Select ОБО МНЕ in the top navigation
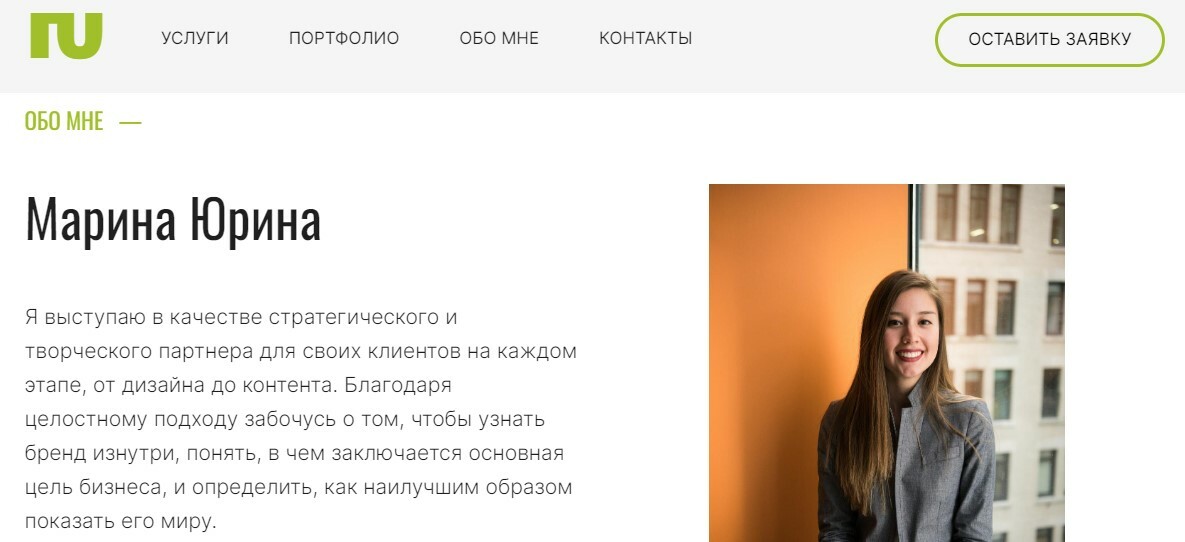Screen dimensions: 1185x542 [x=499, y=38]
